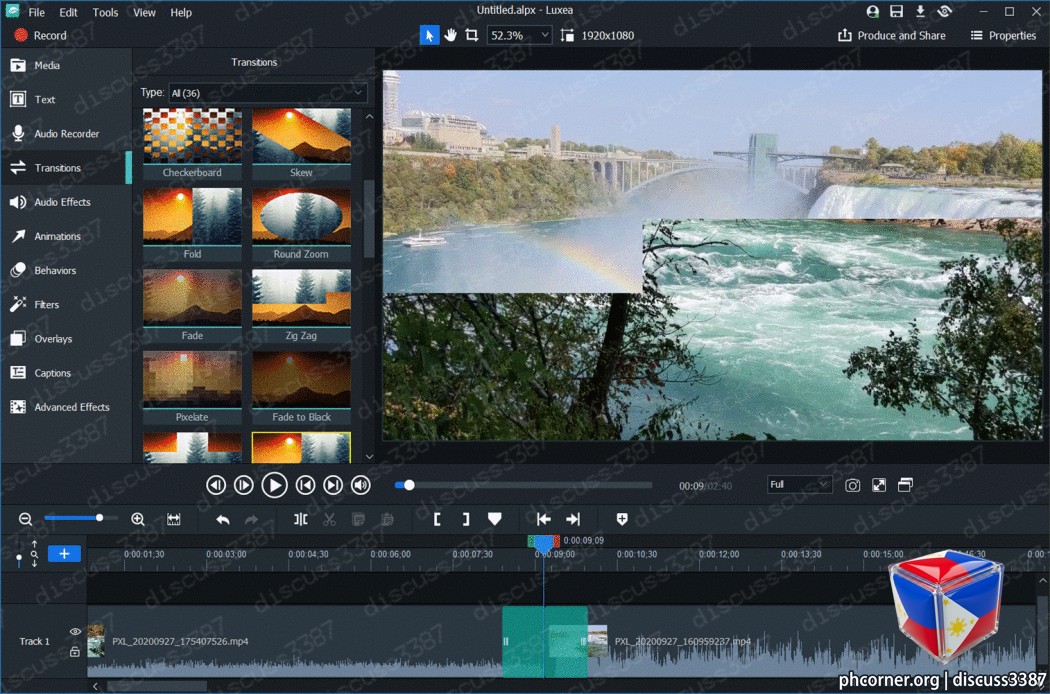Open the transition Type dropdown
This screenshot has height=694, width=1050.
(x=268, y=92)
